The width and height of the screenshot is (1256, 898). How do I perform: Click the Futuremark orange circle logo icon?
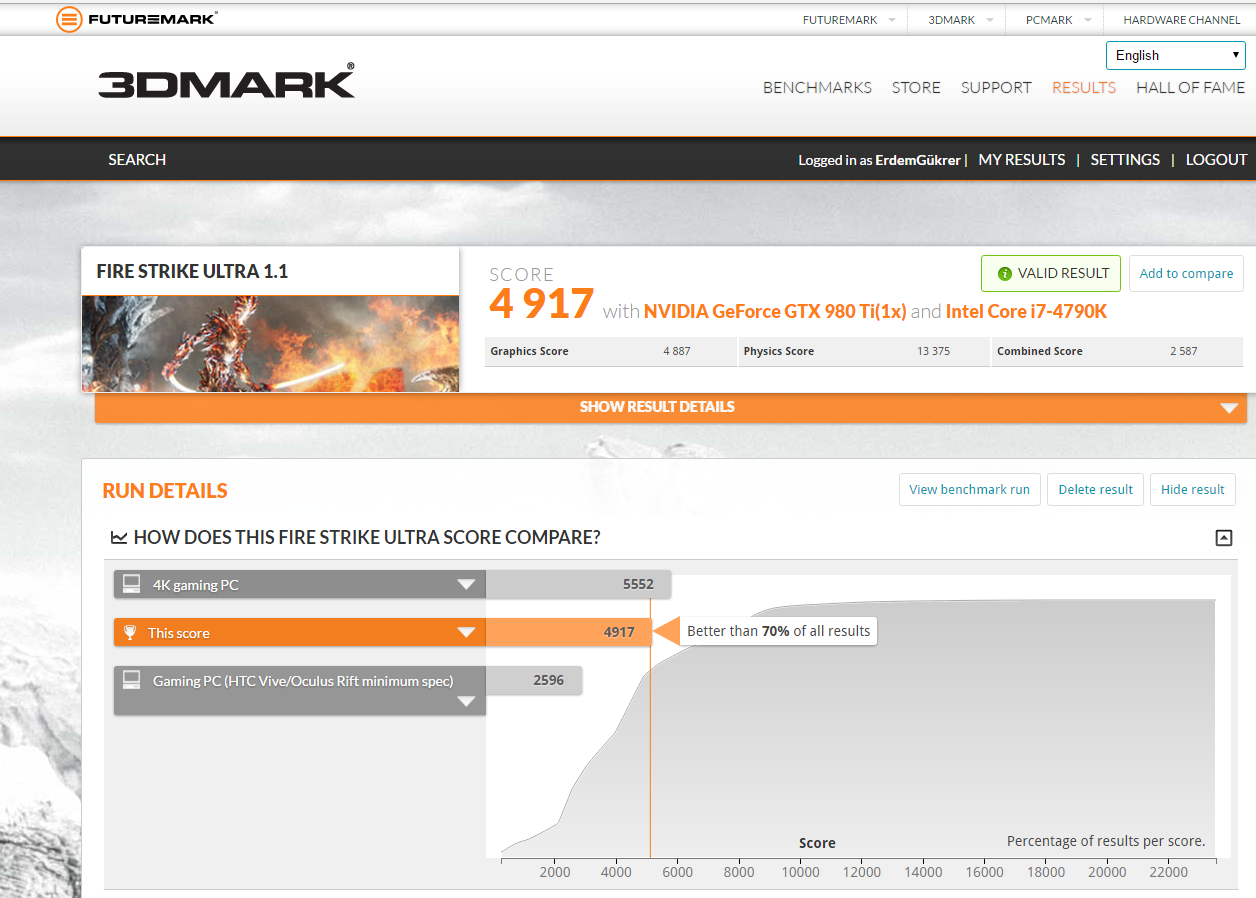pos(69,19)
